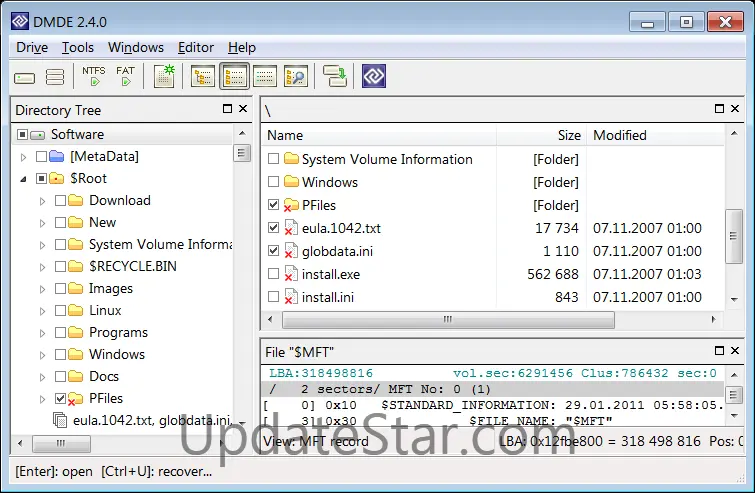Viewport: 755px width, 493px height.
Task: Start NTFS search toolbar button
Action: tap(93, 76)
